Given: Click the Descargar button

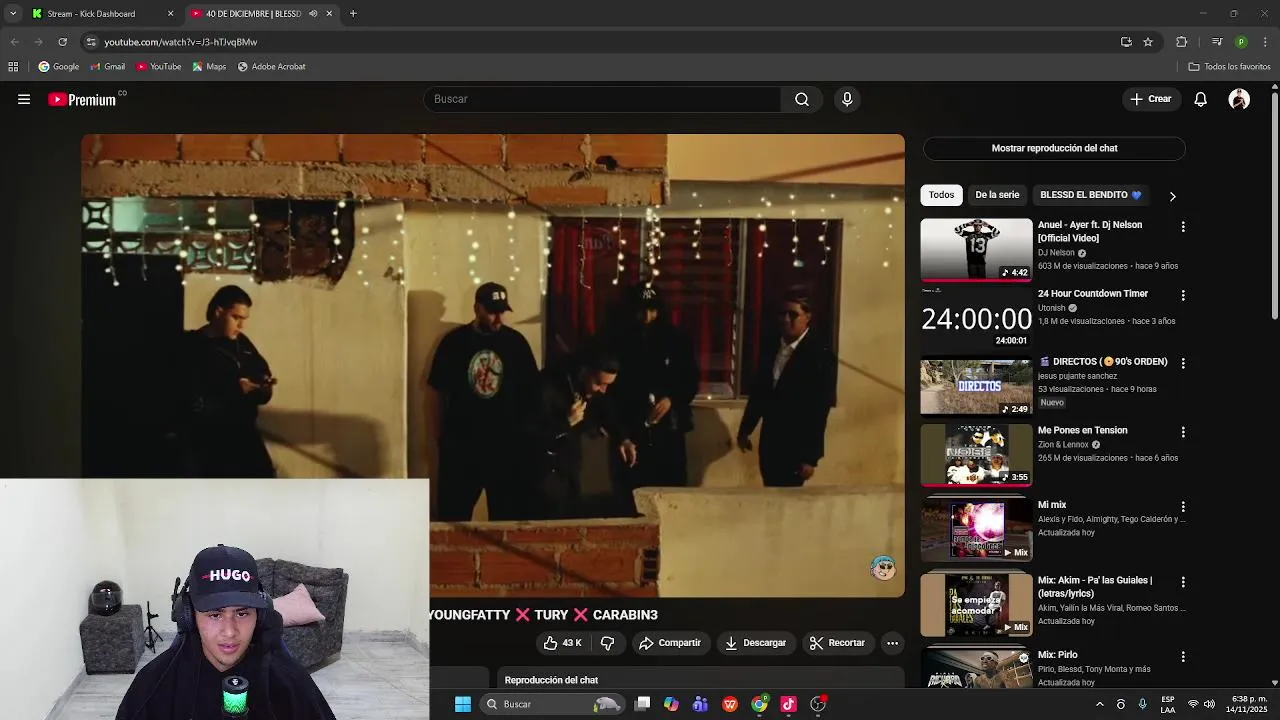Looking at the screenshot, I should (x=756, y=643).
